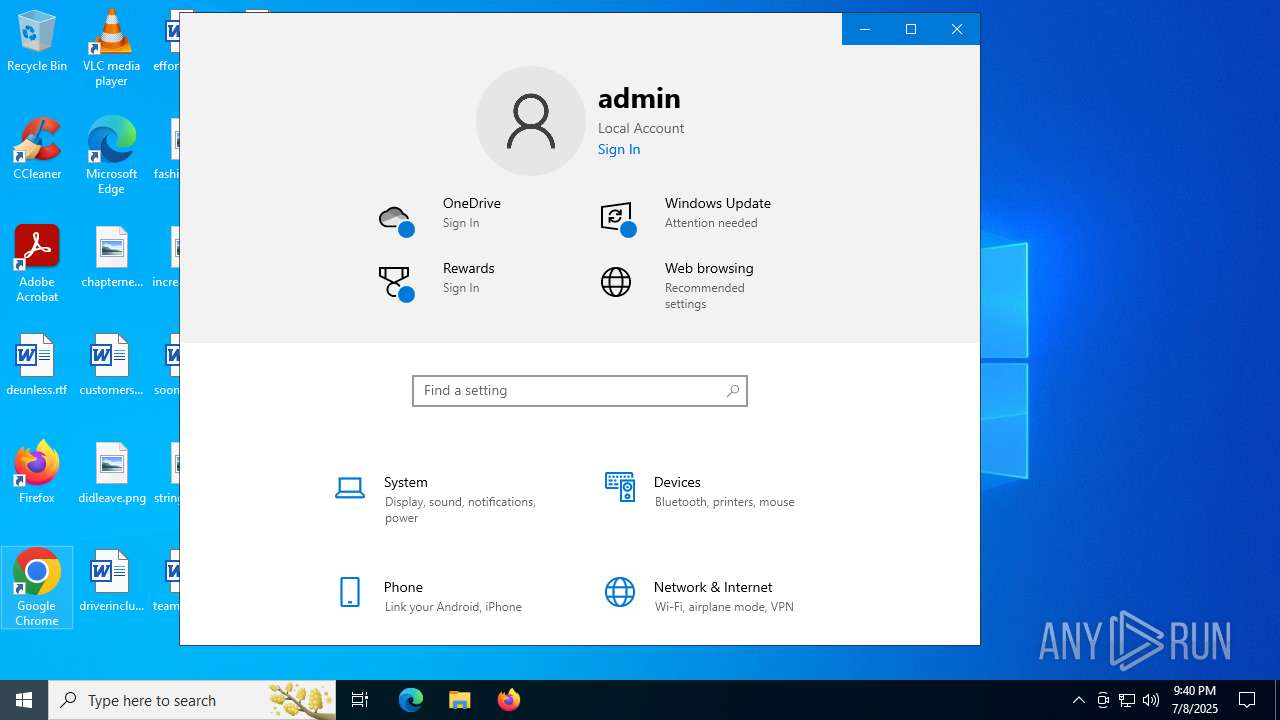Click the magnifier icon in settings search
Screen dimensions: 1280x720
[733, 391]
